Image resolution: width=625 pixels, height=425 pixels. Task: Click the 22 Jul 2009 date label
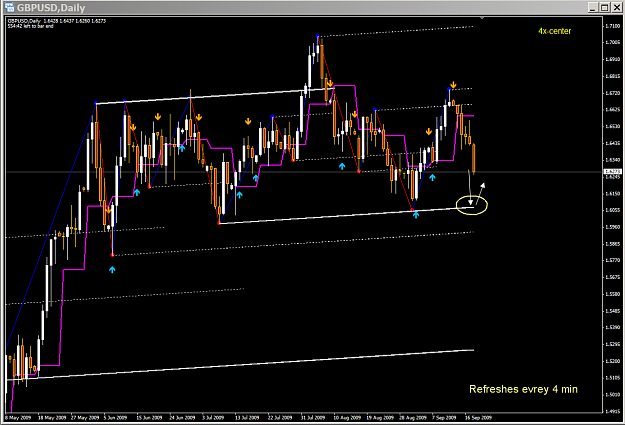pos(280,418)
